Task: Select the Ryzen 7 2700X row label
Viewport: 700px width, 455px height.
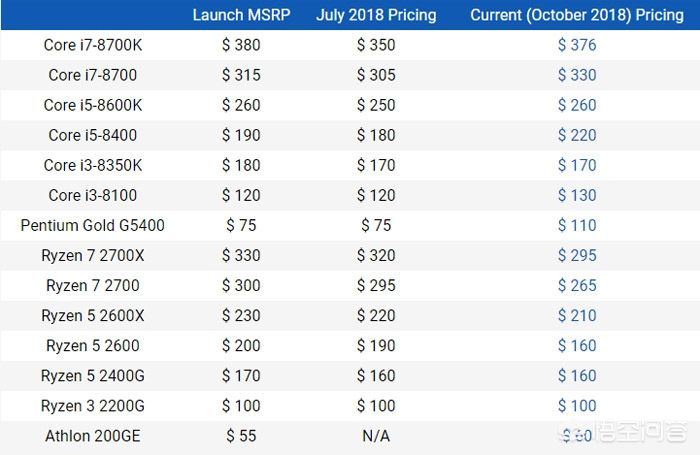Action: [93, 255]
